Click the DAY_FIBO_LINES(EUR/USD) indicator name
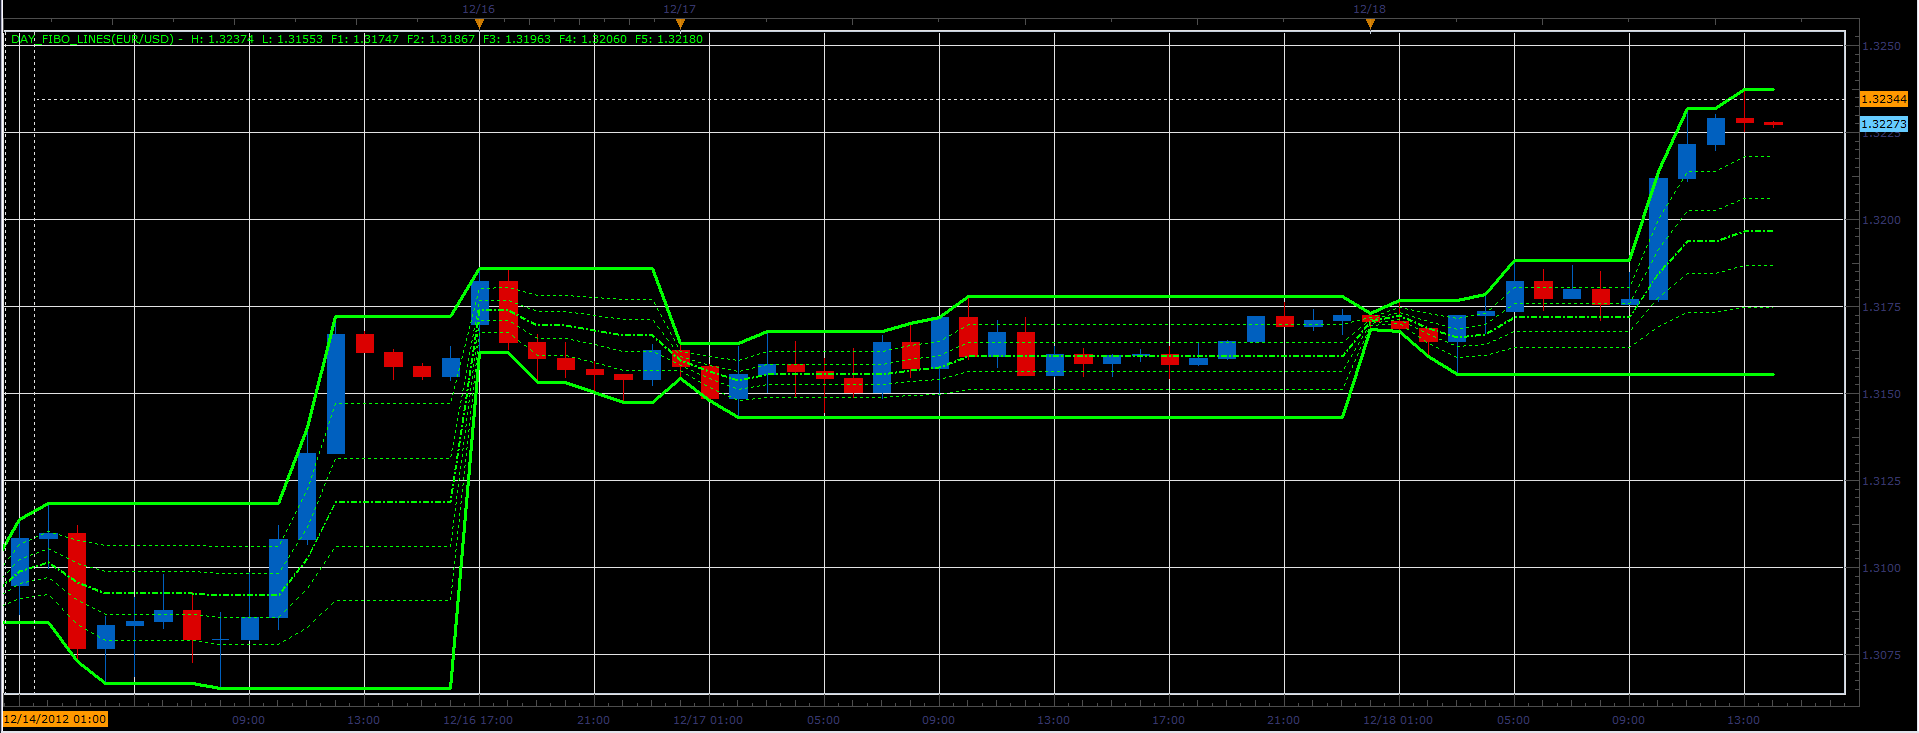This screenshot has height=733, width=1919. [92, 39]
